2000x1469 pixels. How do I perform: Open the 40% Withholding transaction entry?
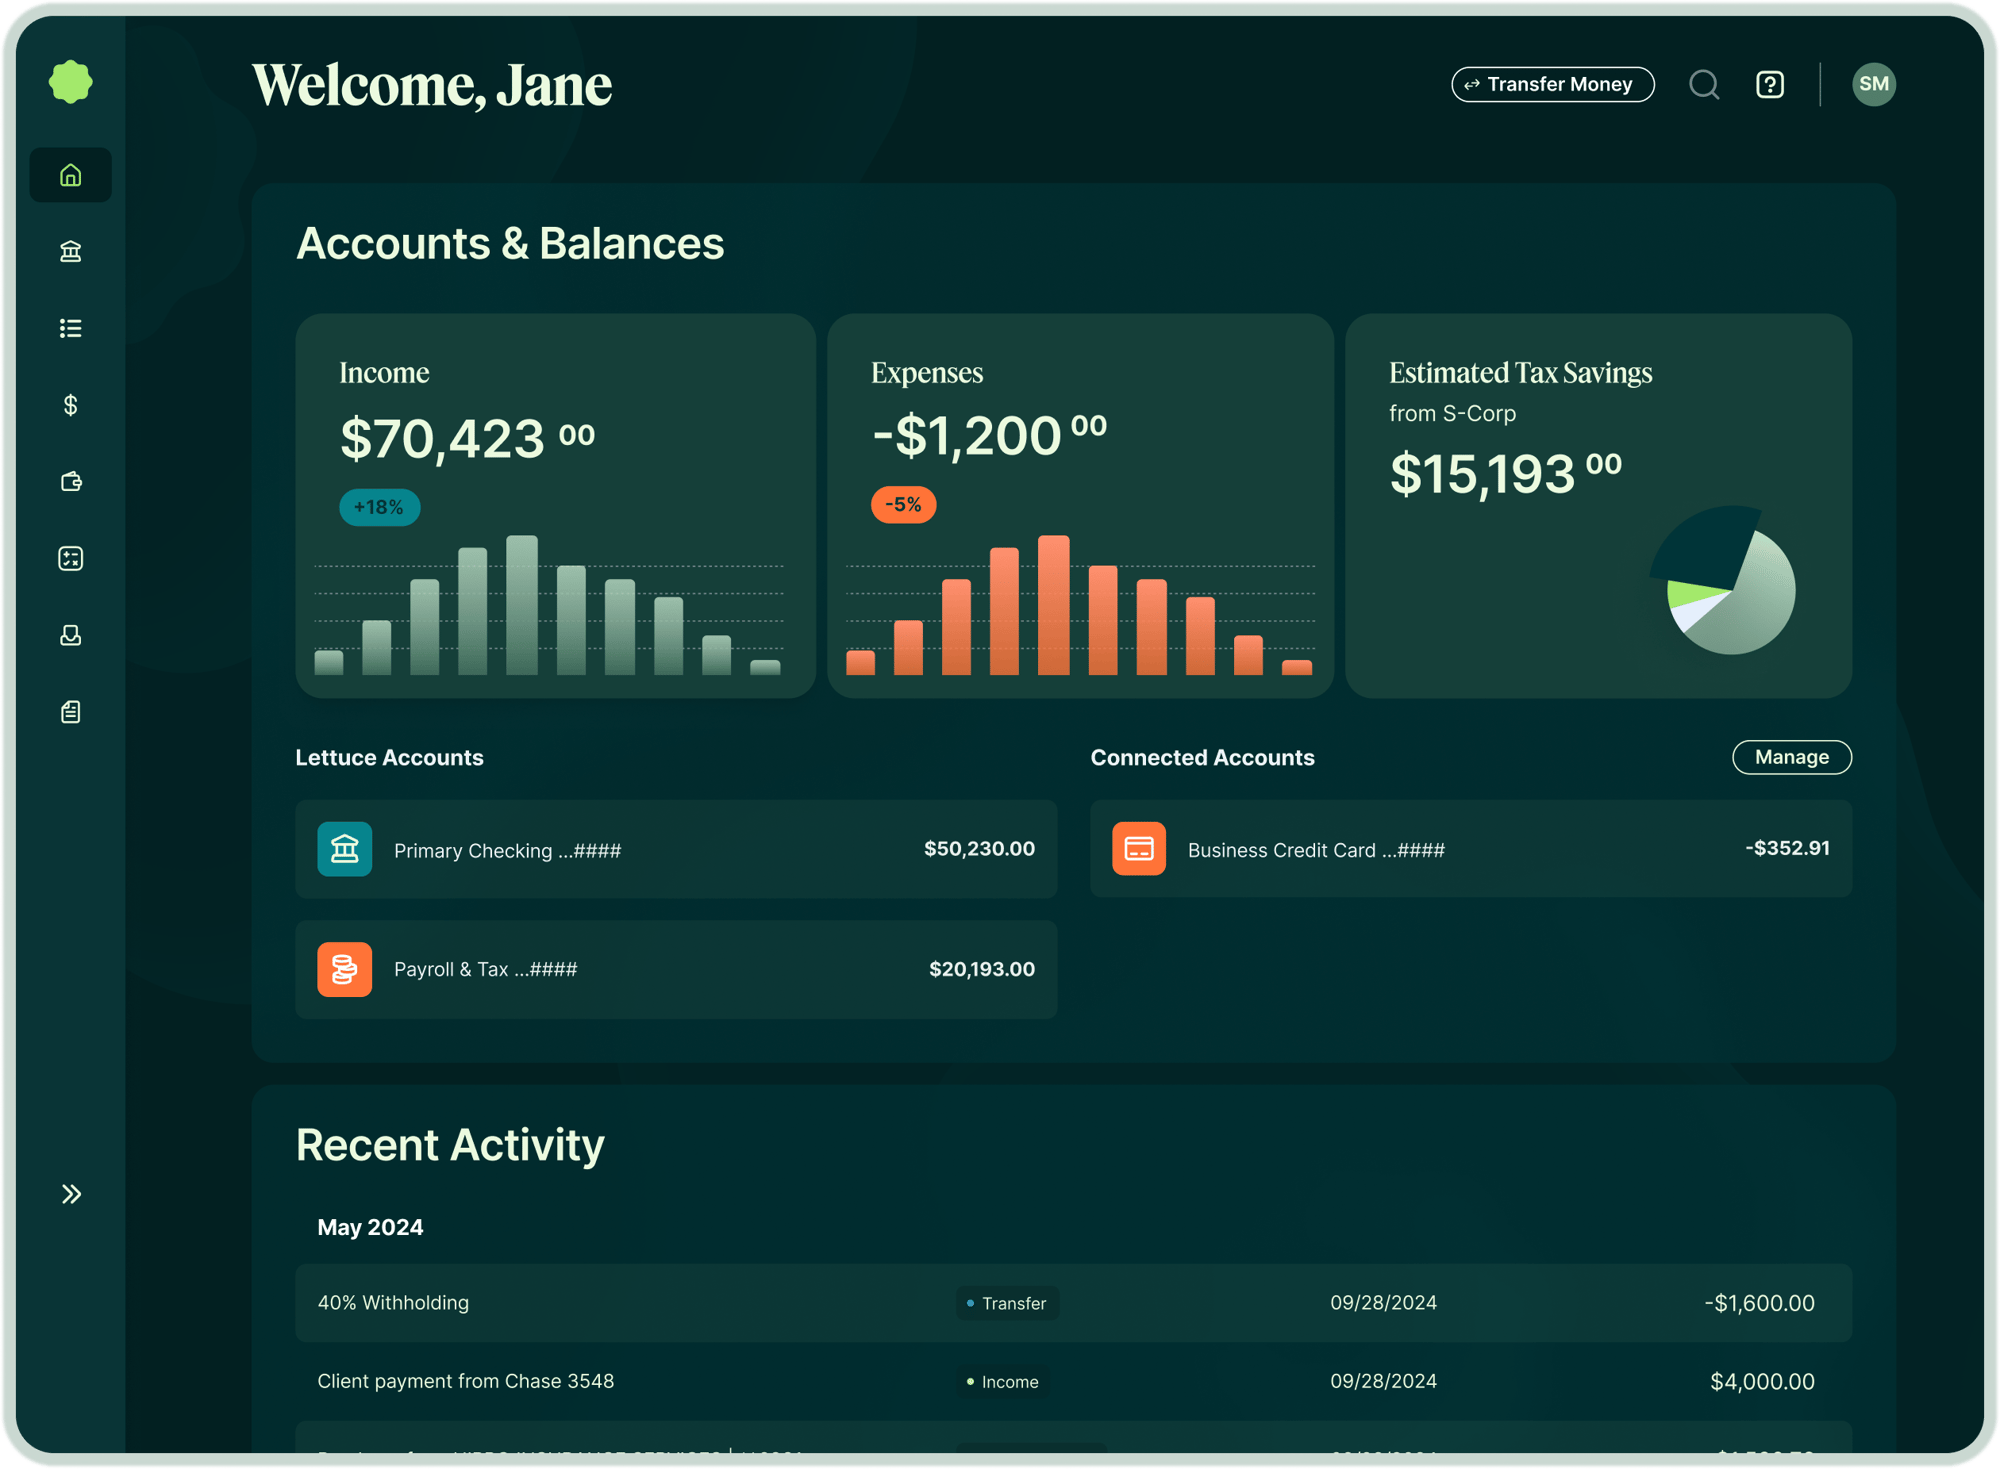(x=1071, y=1303)
